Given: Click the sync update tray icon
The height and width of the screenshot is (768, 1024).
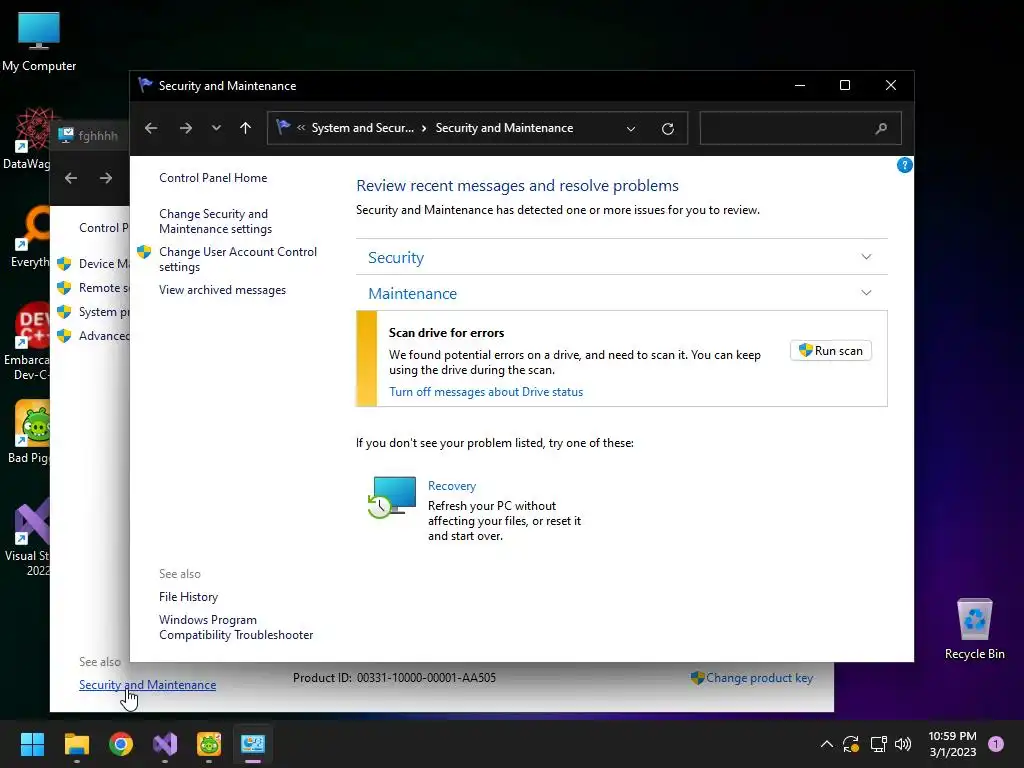Looking at the screenshot, I should [x=851, y=744].
